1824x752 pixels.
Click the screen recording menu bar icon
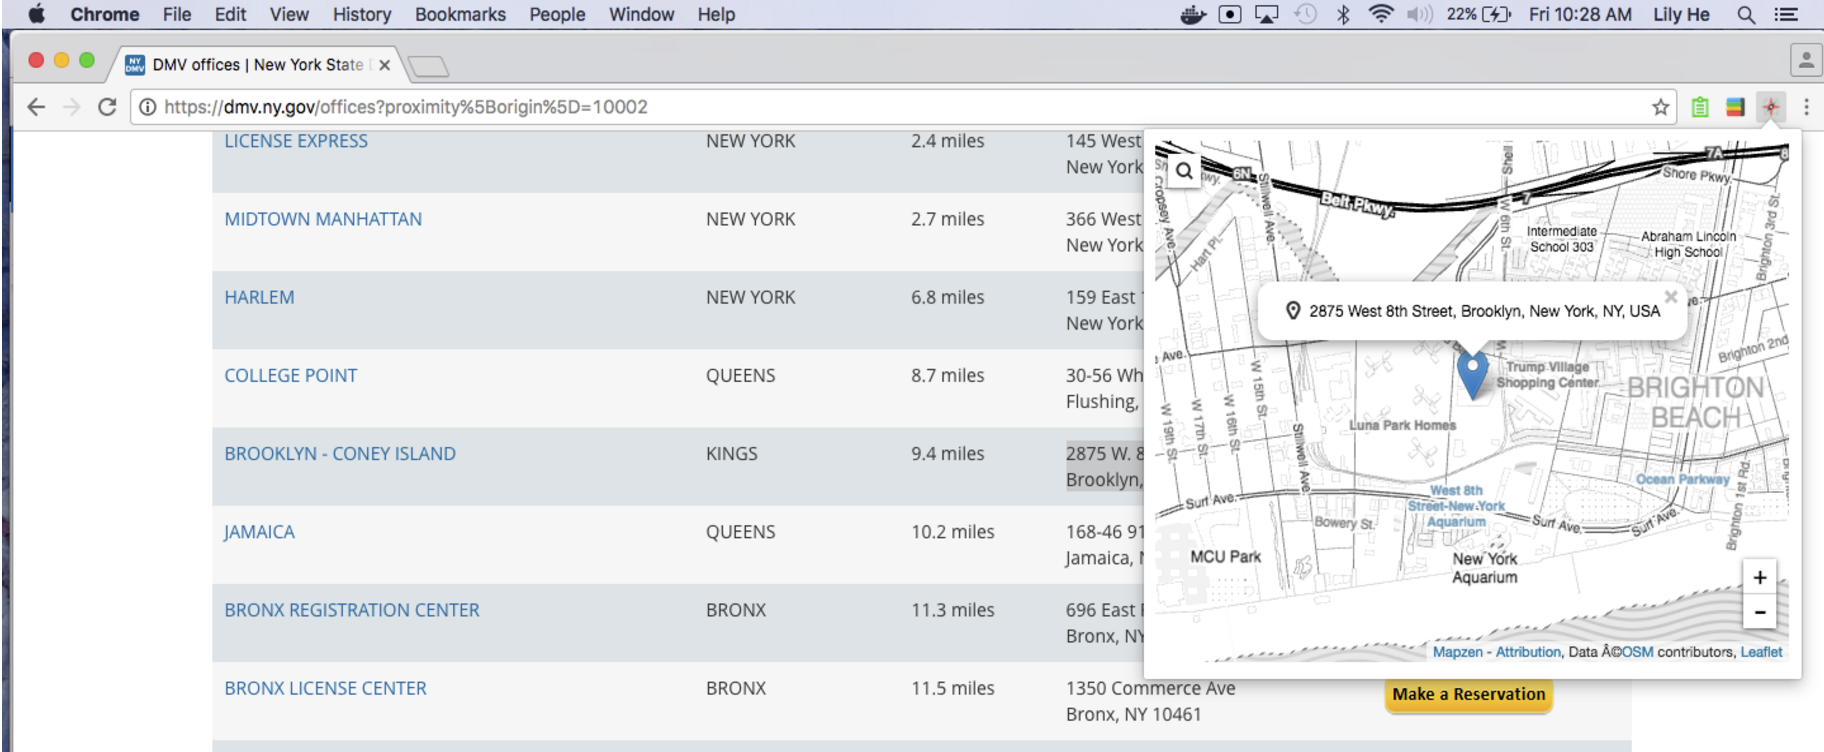click(1230, 14)
